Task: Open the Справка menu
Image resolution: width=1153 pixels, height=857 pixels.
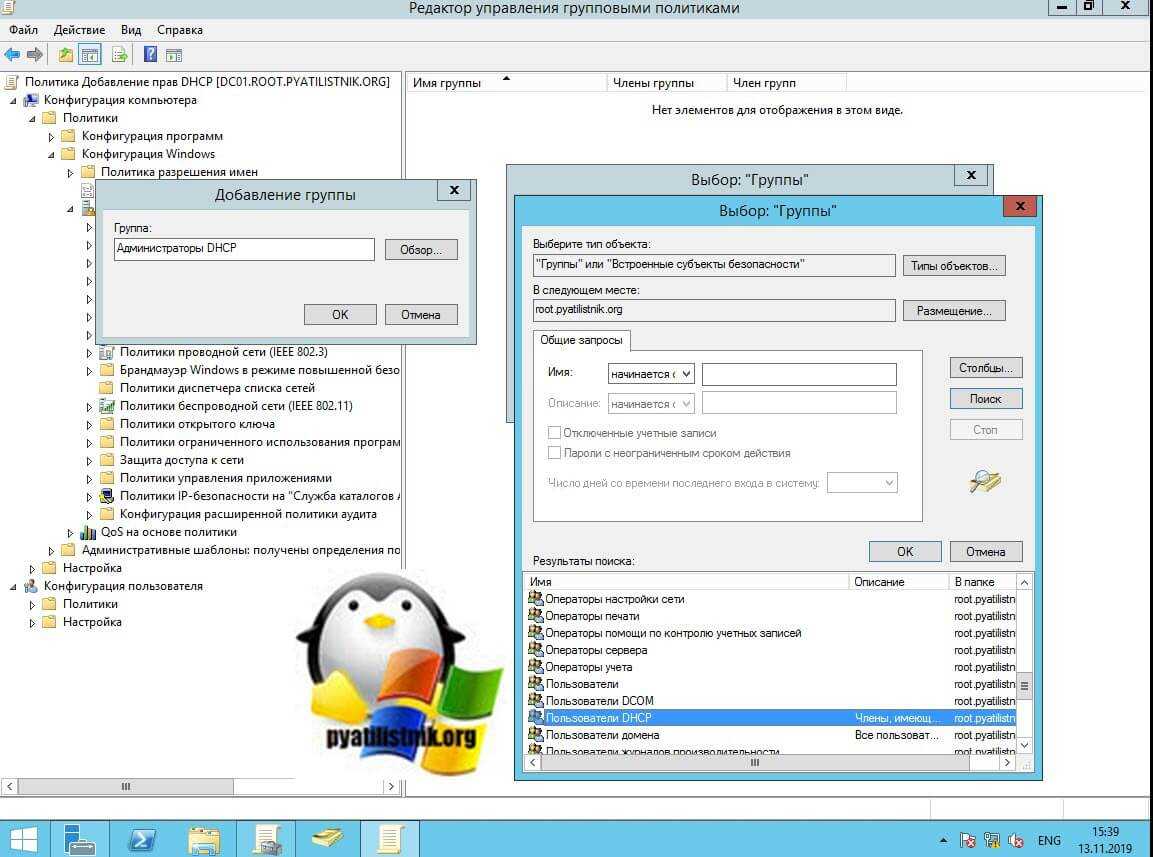Action: coord(179,30)
